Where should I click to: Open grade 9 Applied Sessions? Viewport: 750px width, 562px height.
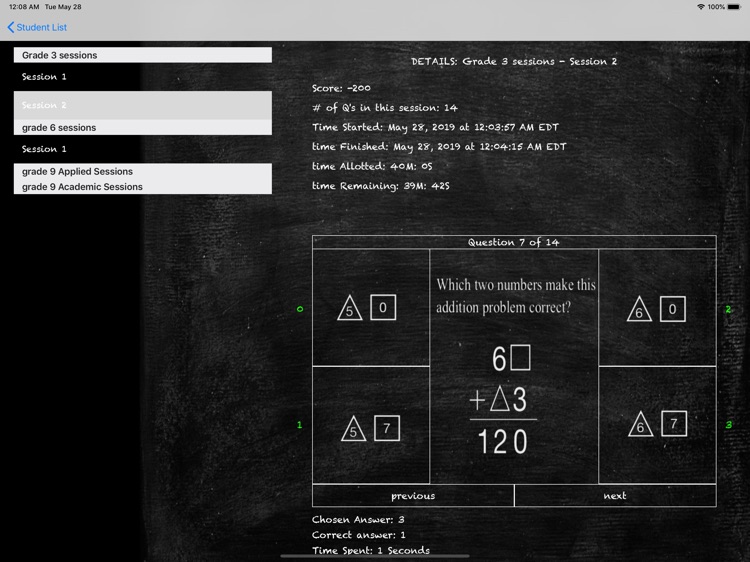tap(143, 171)
